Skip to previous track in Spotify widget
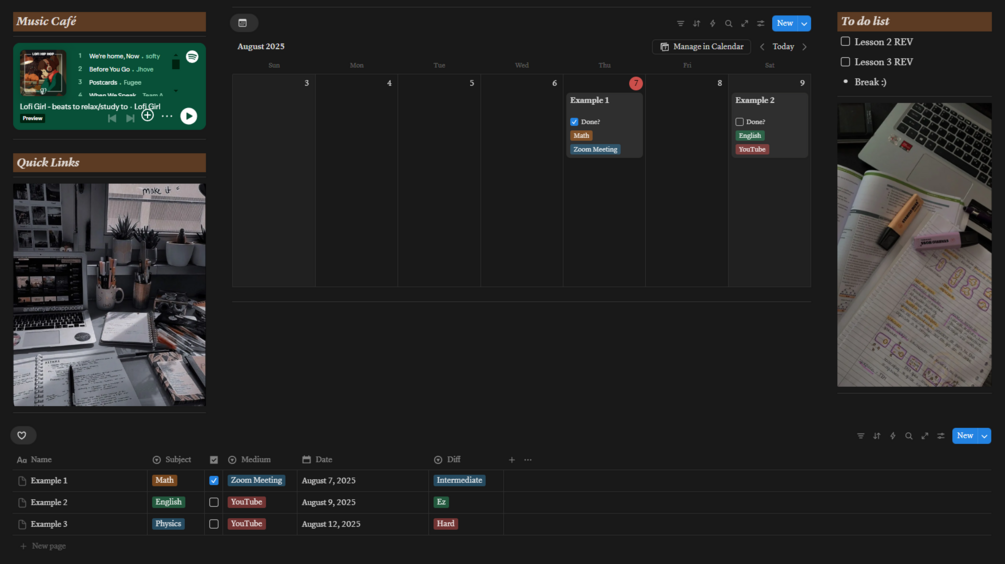Screen dimensions: 1005x564 (112, 118)
